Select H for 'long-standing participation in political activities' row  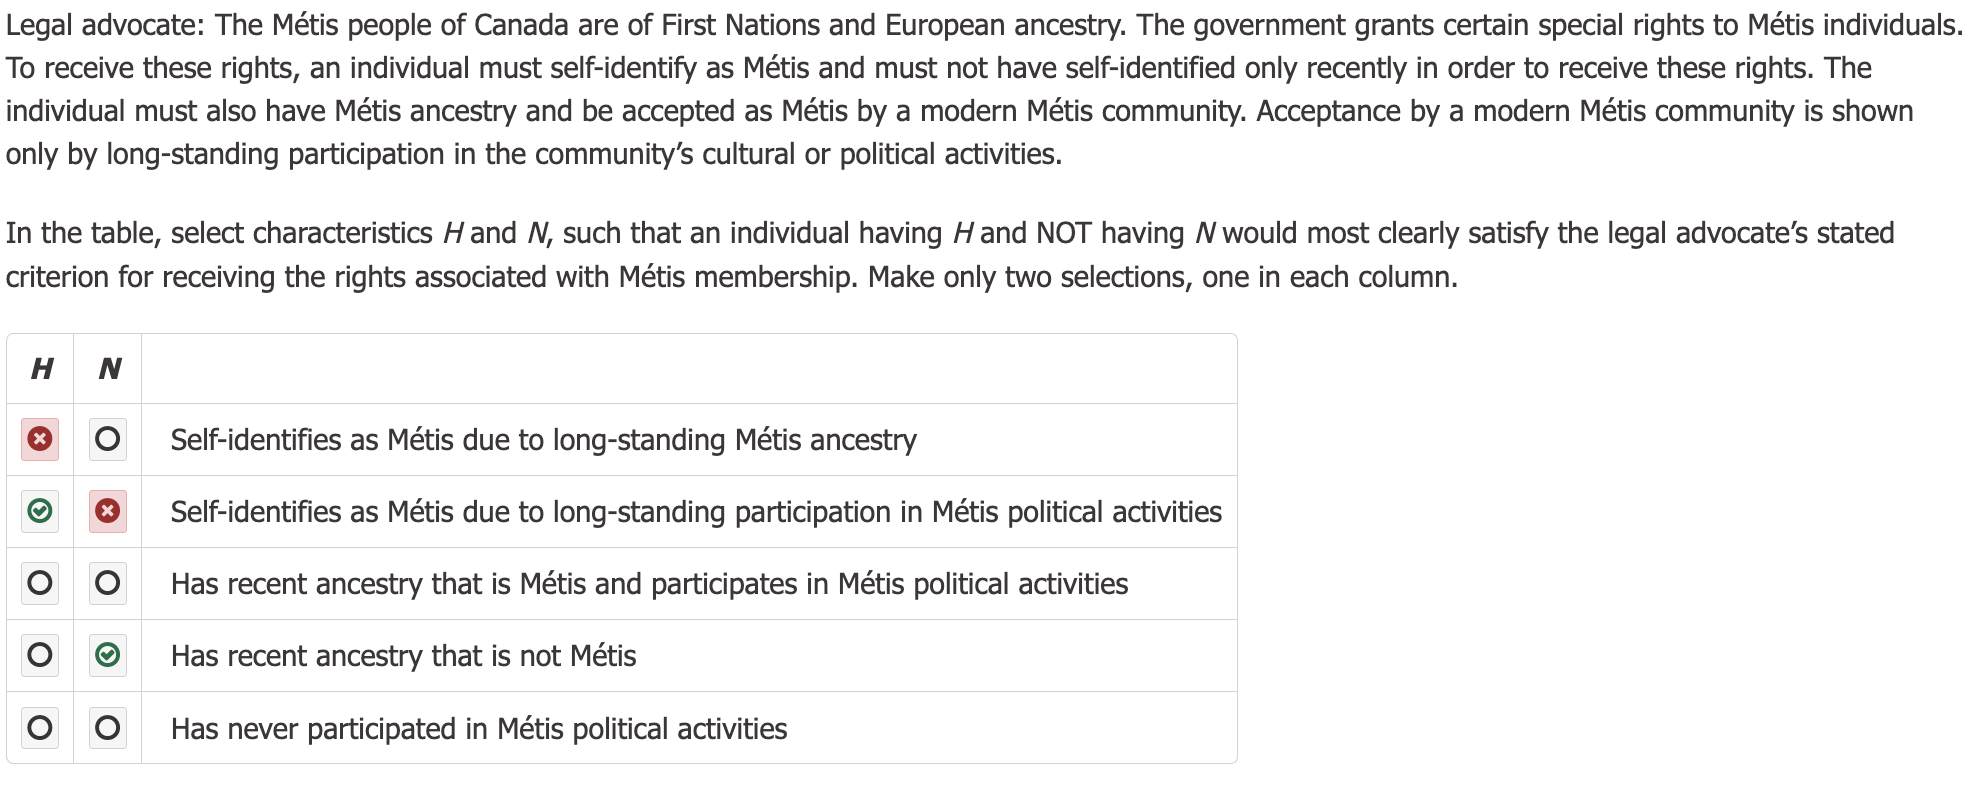point(40,511)
